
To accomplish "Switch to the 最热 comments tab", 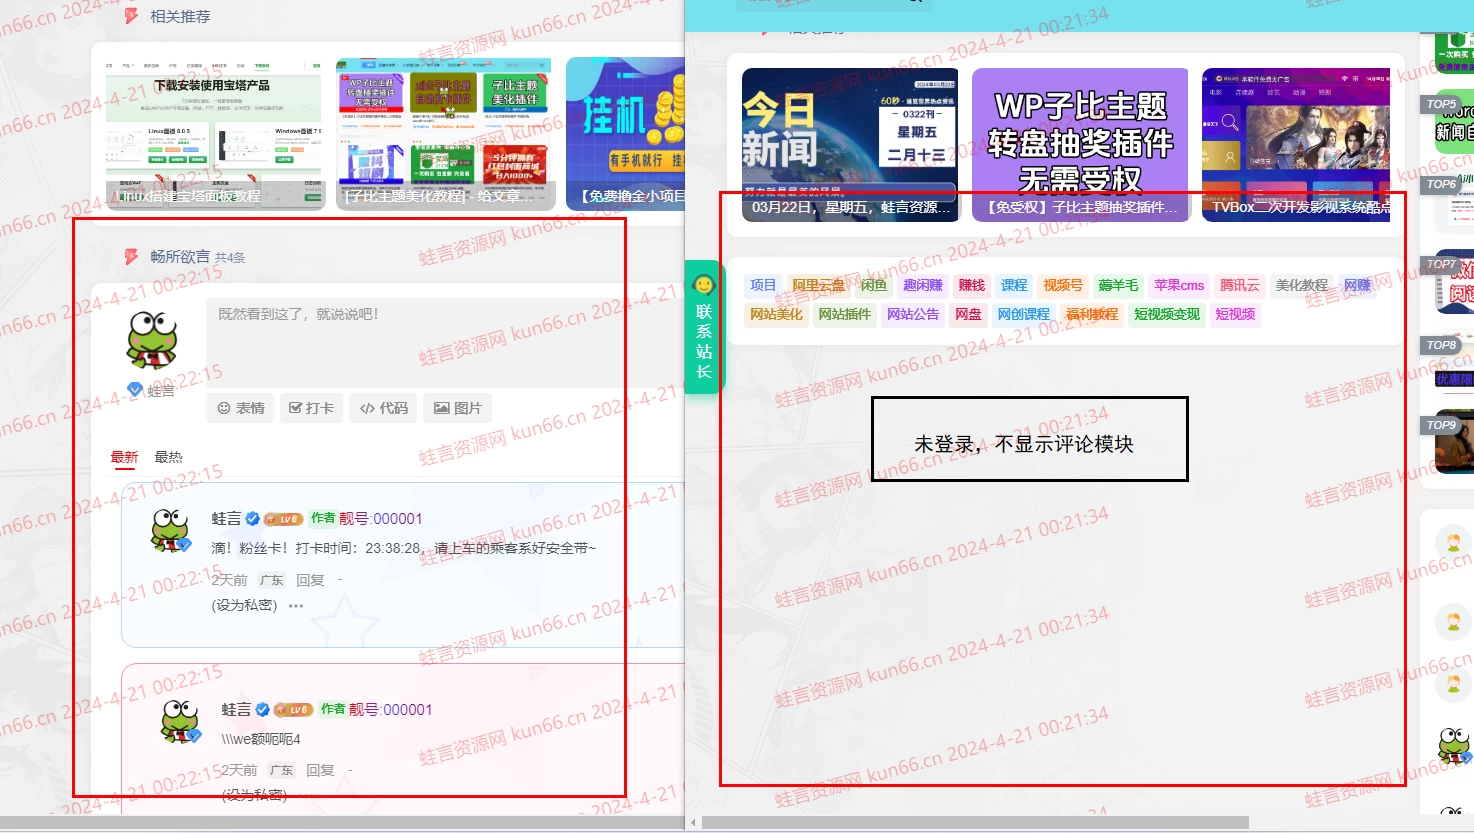I will tap(168, 457).
